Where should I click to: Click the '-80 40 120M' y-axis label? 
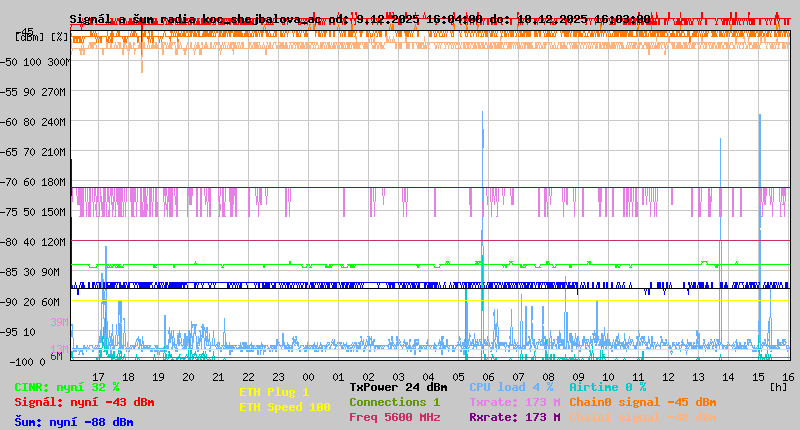tap(33, 242)
